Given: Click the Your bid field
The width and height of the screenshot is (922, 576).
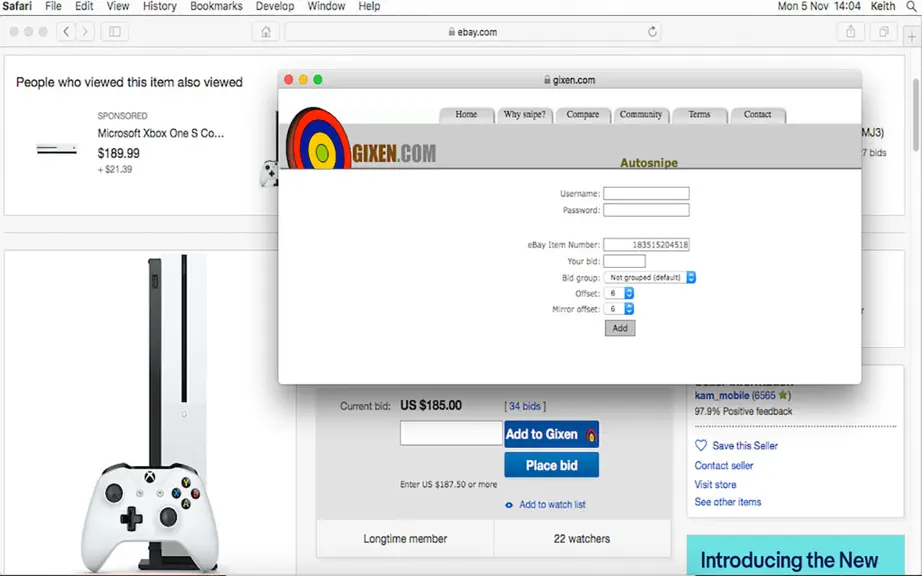Looking at the screenshot, I should (624, 261).
